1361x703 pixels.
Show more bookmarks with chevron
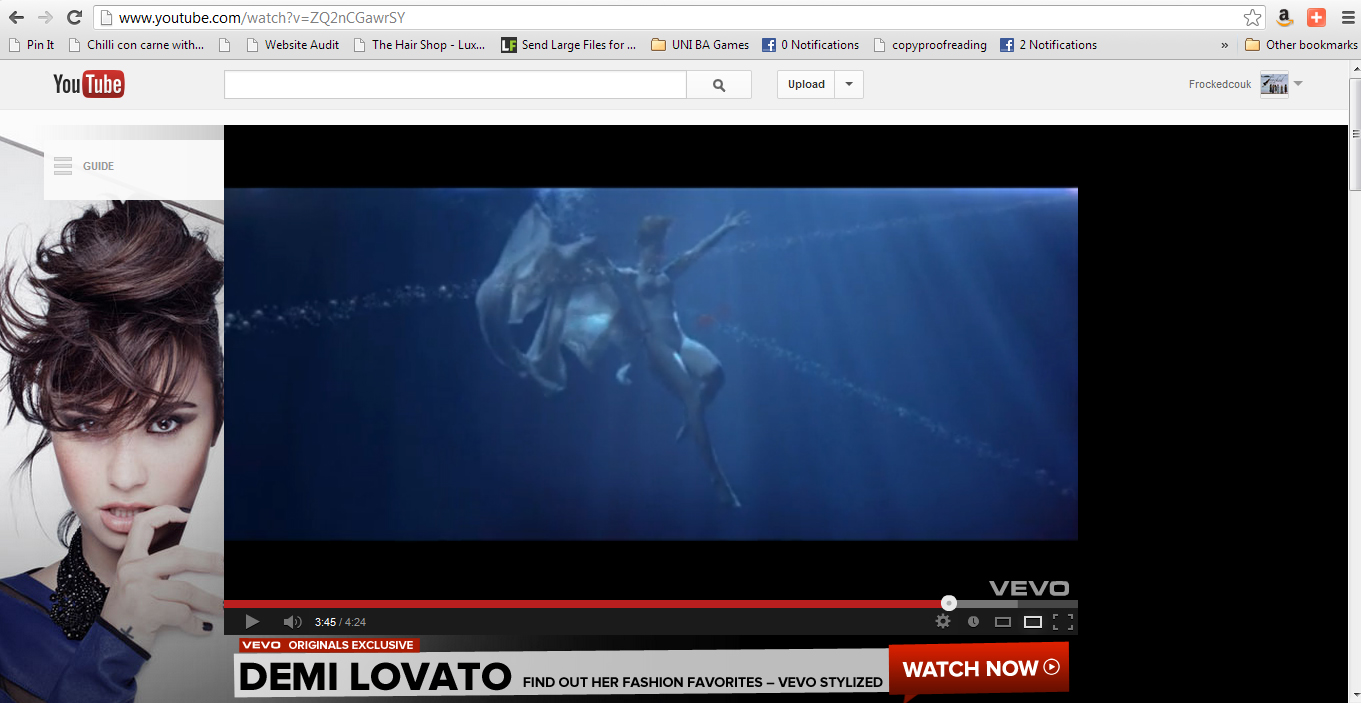point(1225,45)
